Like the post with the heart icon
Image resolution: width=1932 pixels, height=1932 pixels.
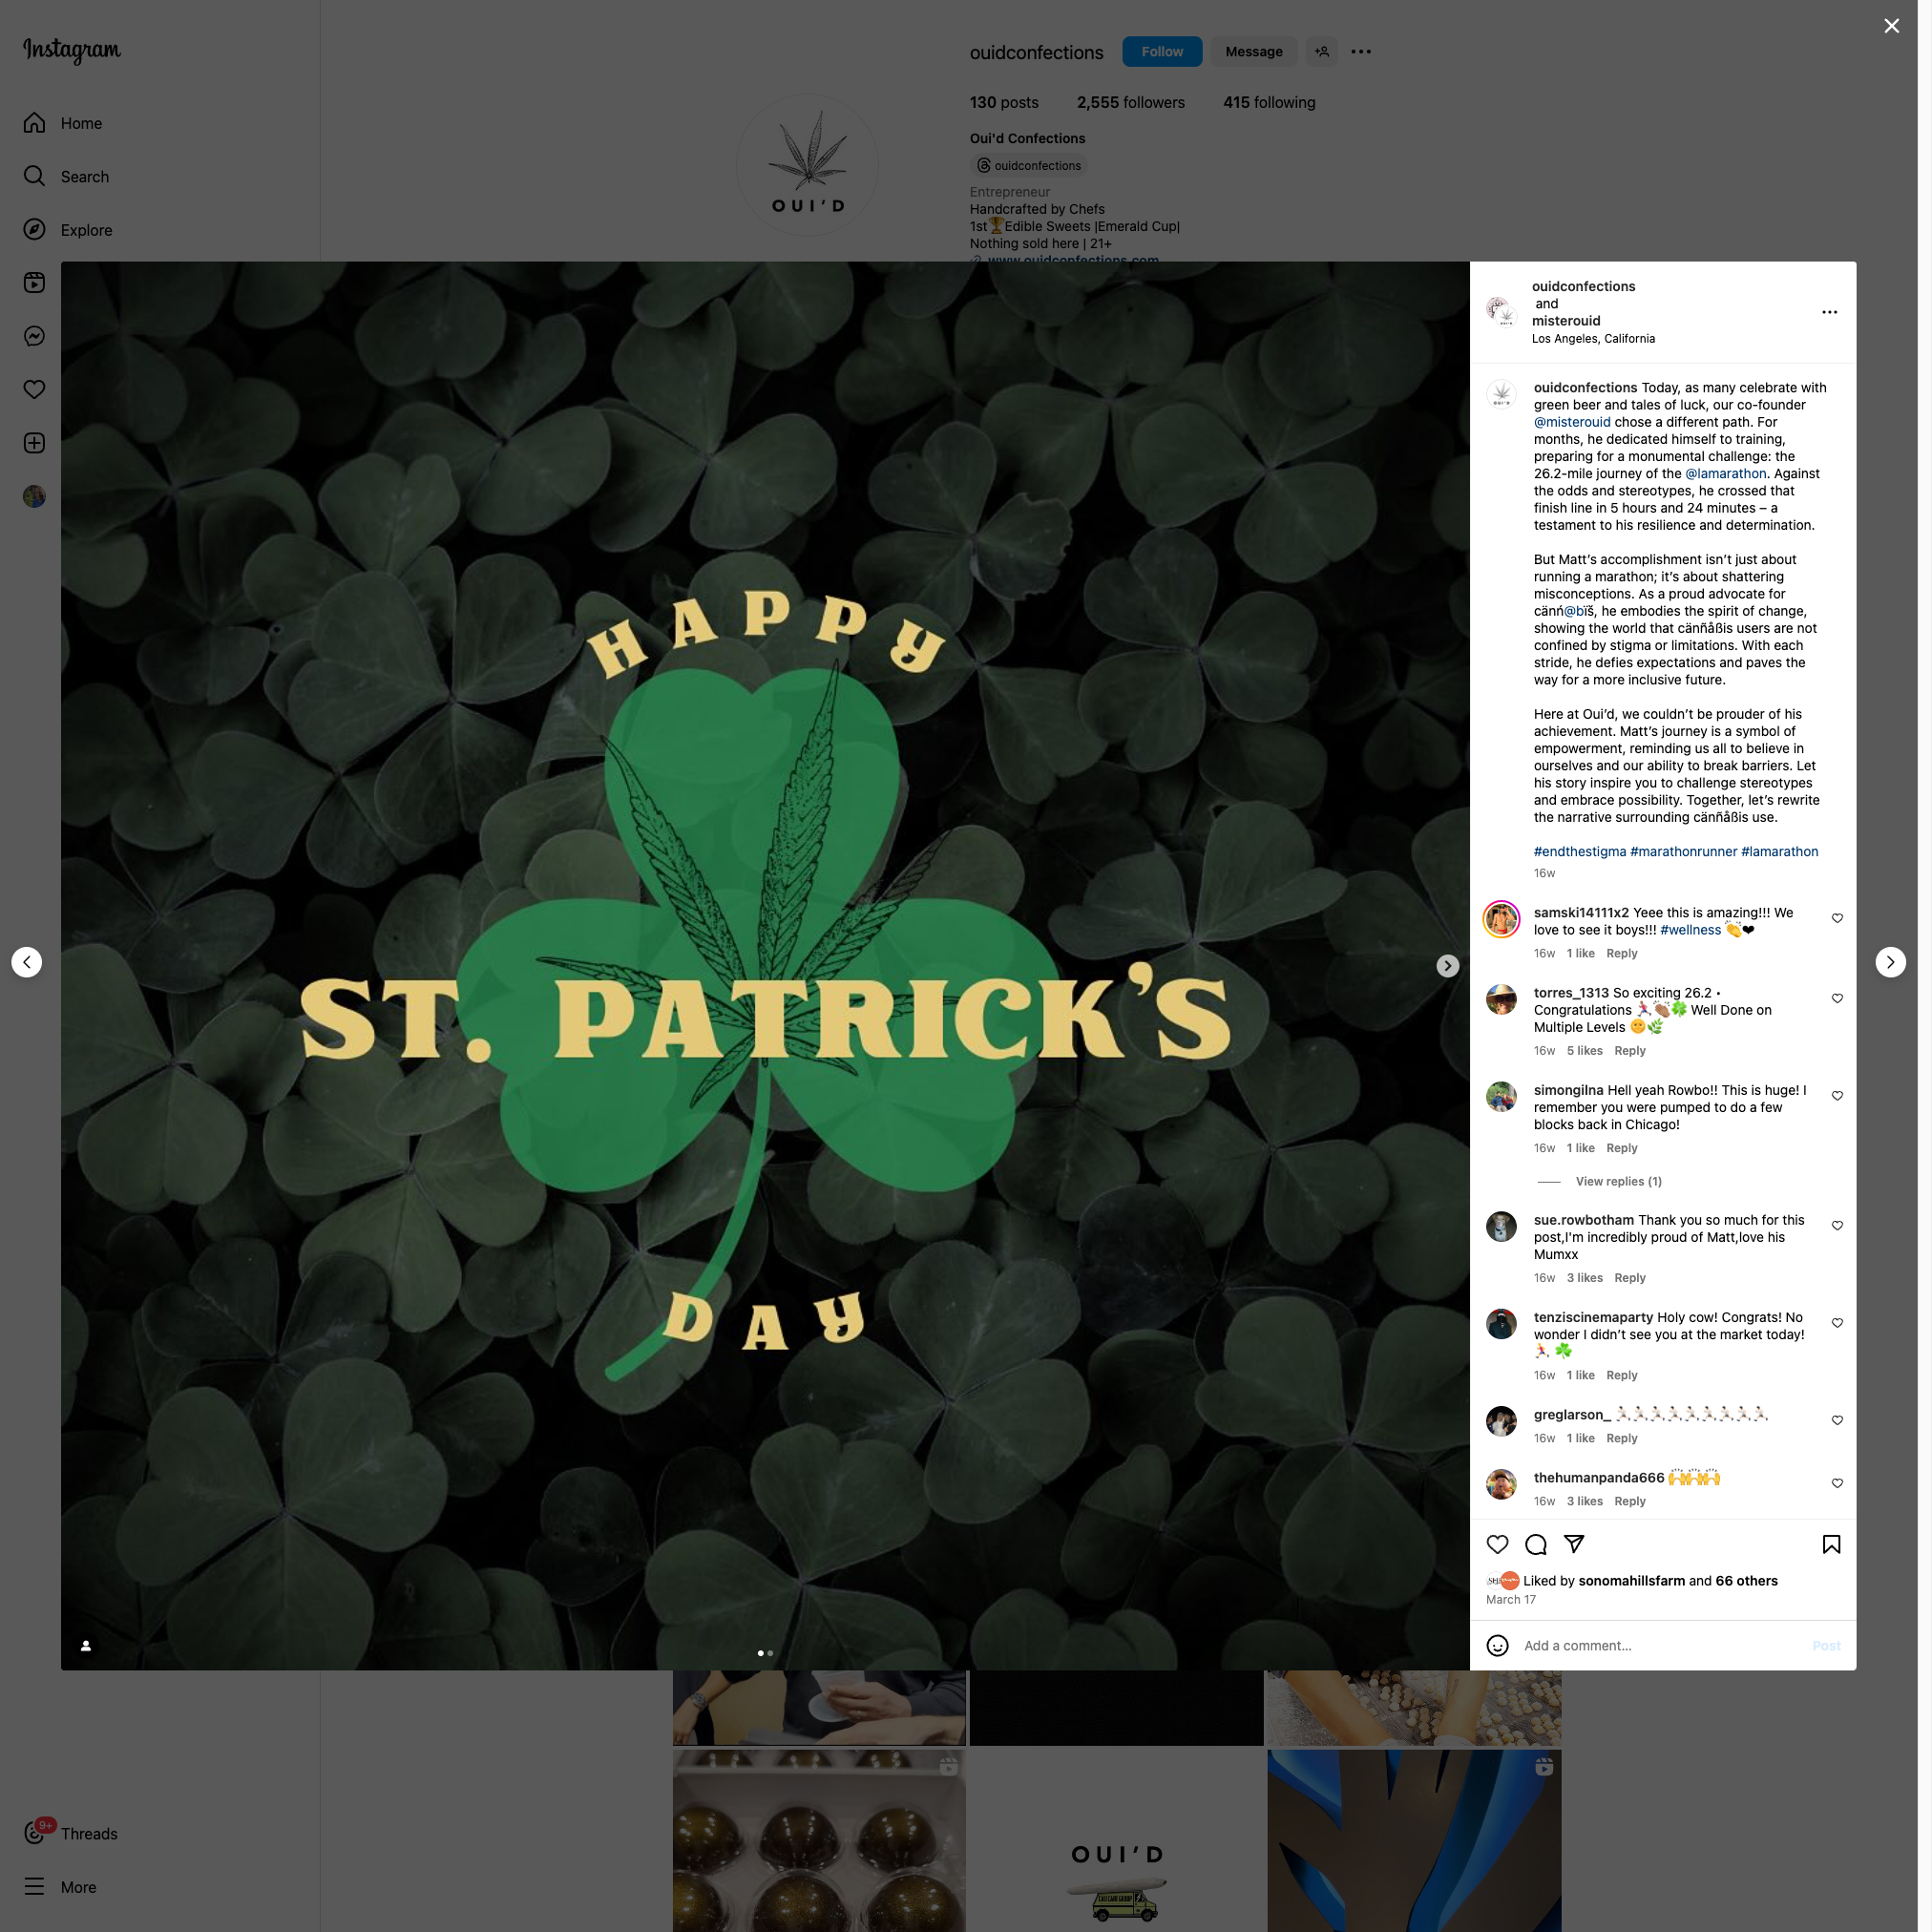[x=1497, y=1544]
